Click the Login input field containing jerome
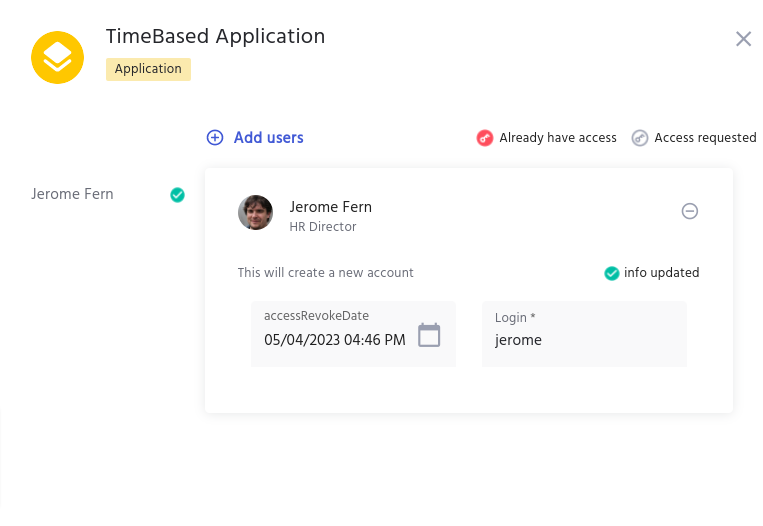 click(x=584, y=340)
